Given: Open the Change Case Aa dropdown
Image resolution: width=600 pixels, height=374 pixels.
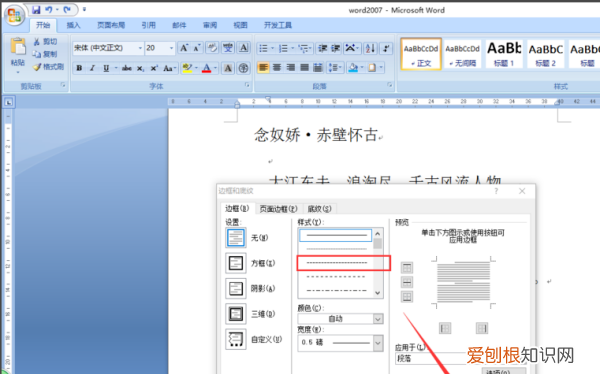Looking at the screenshot, I should pyautogui.click(x=170, y=68).
